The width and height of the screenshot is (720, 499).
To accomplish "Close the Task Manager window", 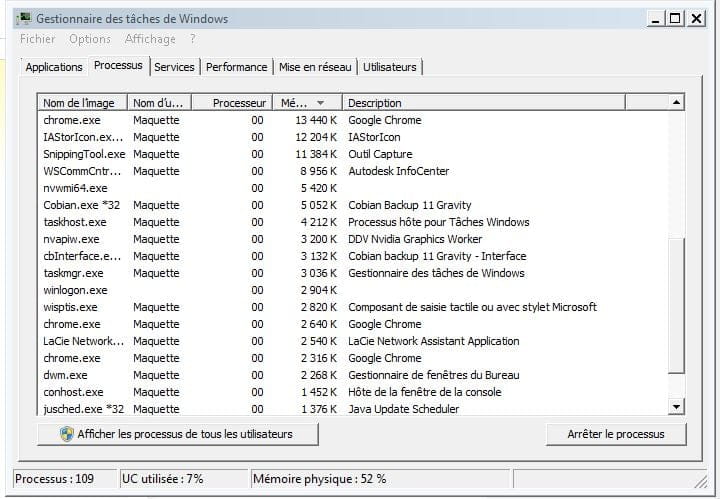I will click(696, 19).
